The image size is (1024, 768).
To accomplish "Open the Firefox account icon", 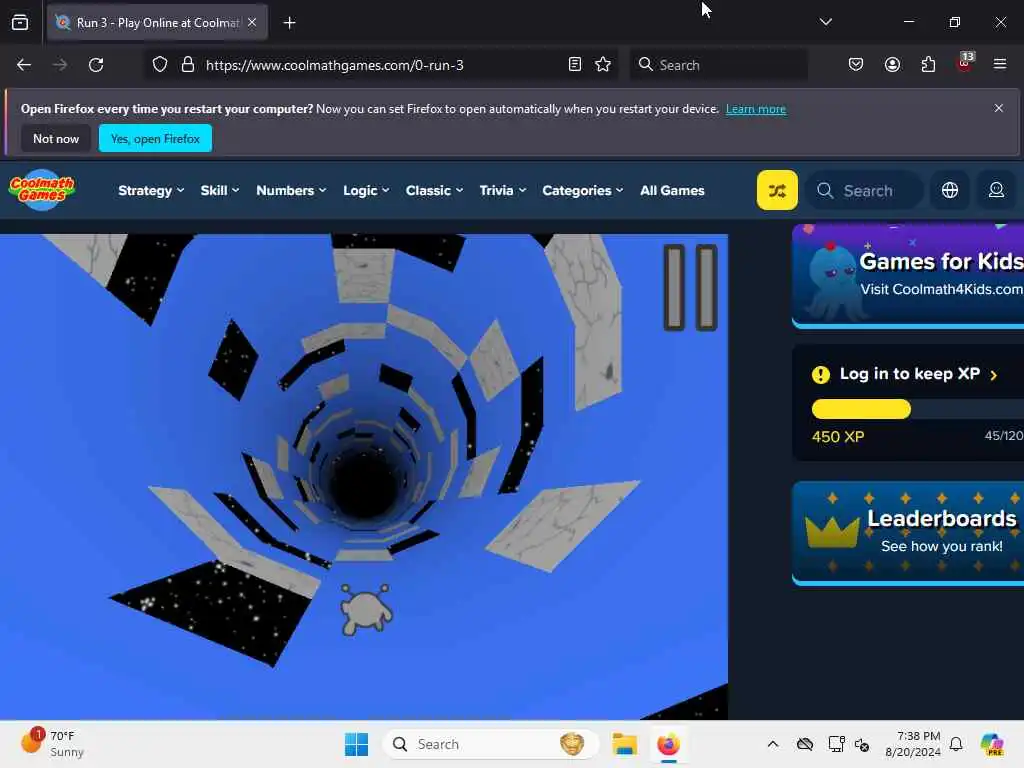I will click(x=892, y=65).
